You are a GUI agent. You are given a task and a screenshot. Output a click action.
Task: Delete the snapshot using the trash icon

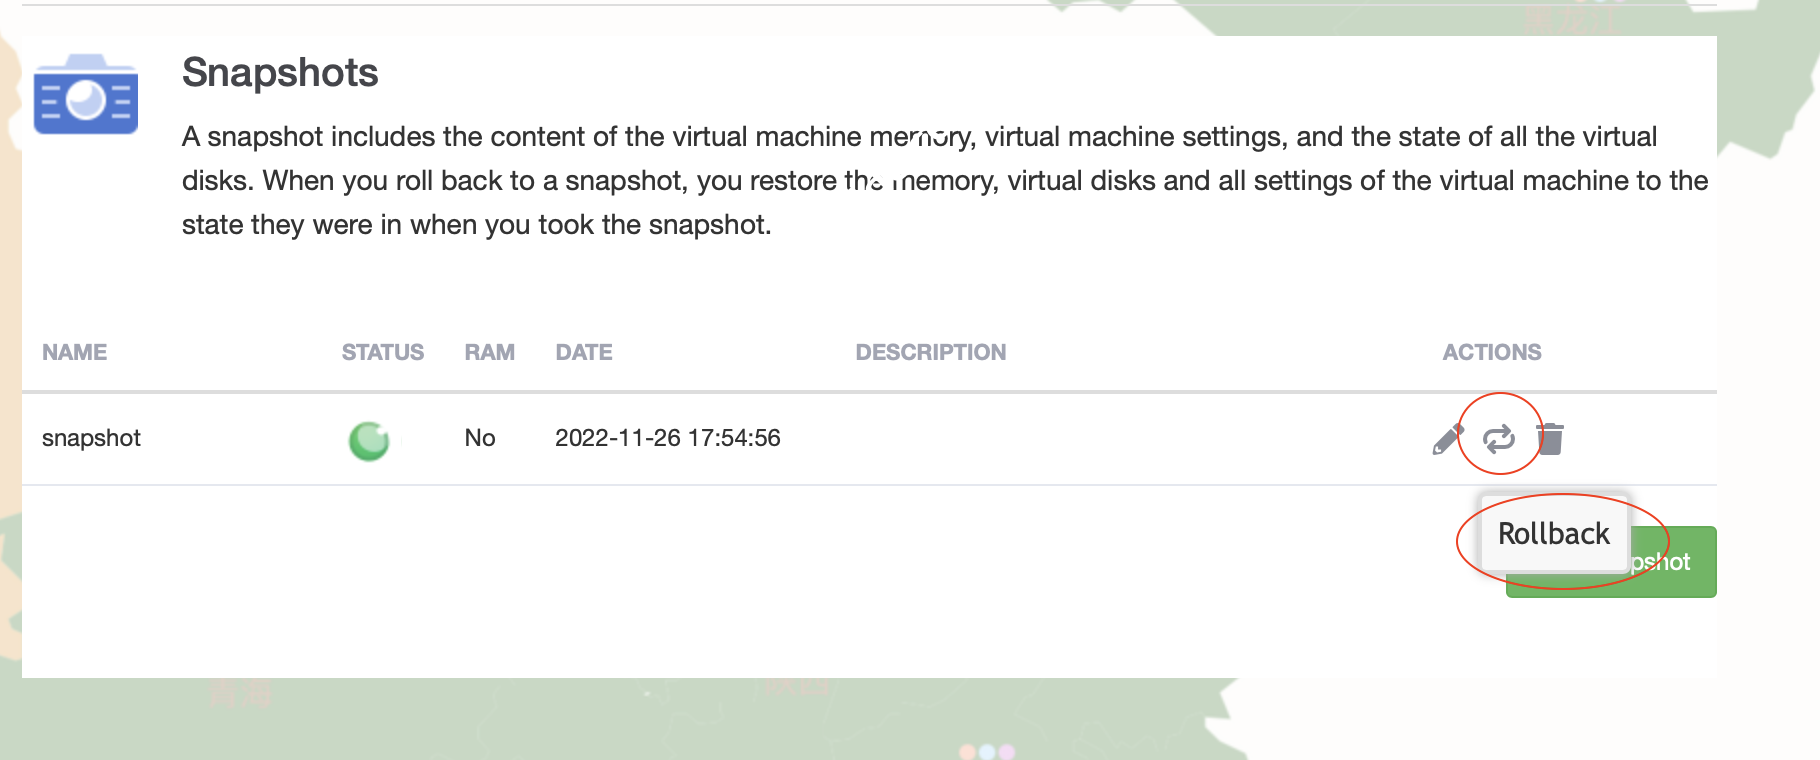pyautogui.click(x=1550, y=438)
